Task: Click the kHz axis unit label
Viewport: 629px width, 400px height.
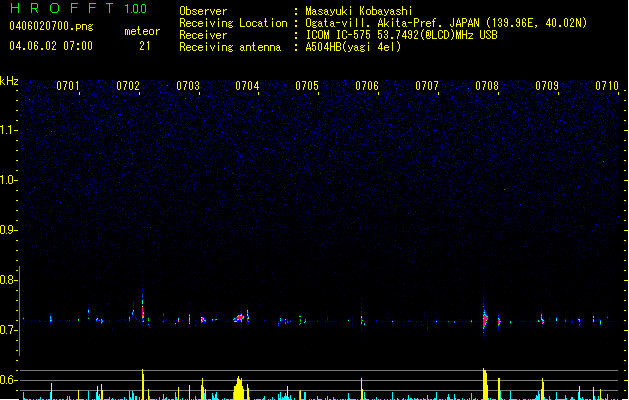Action: pos(9,81)
